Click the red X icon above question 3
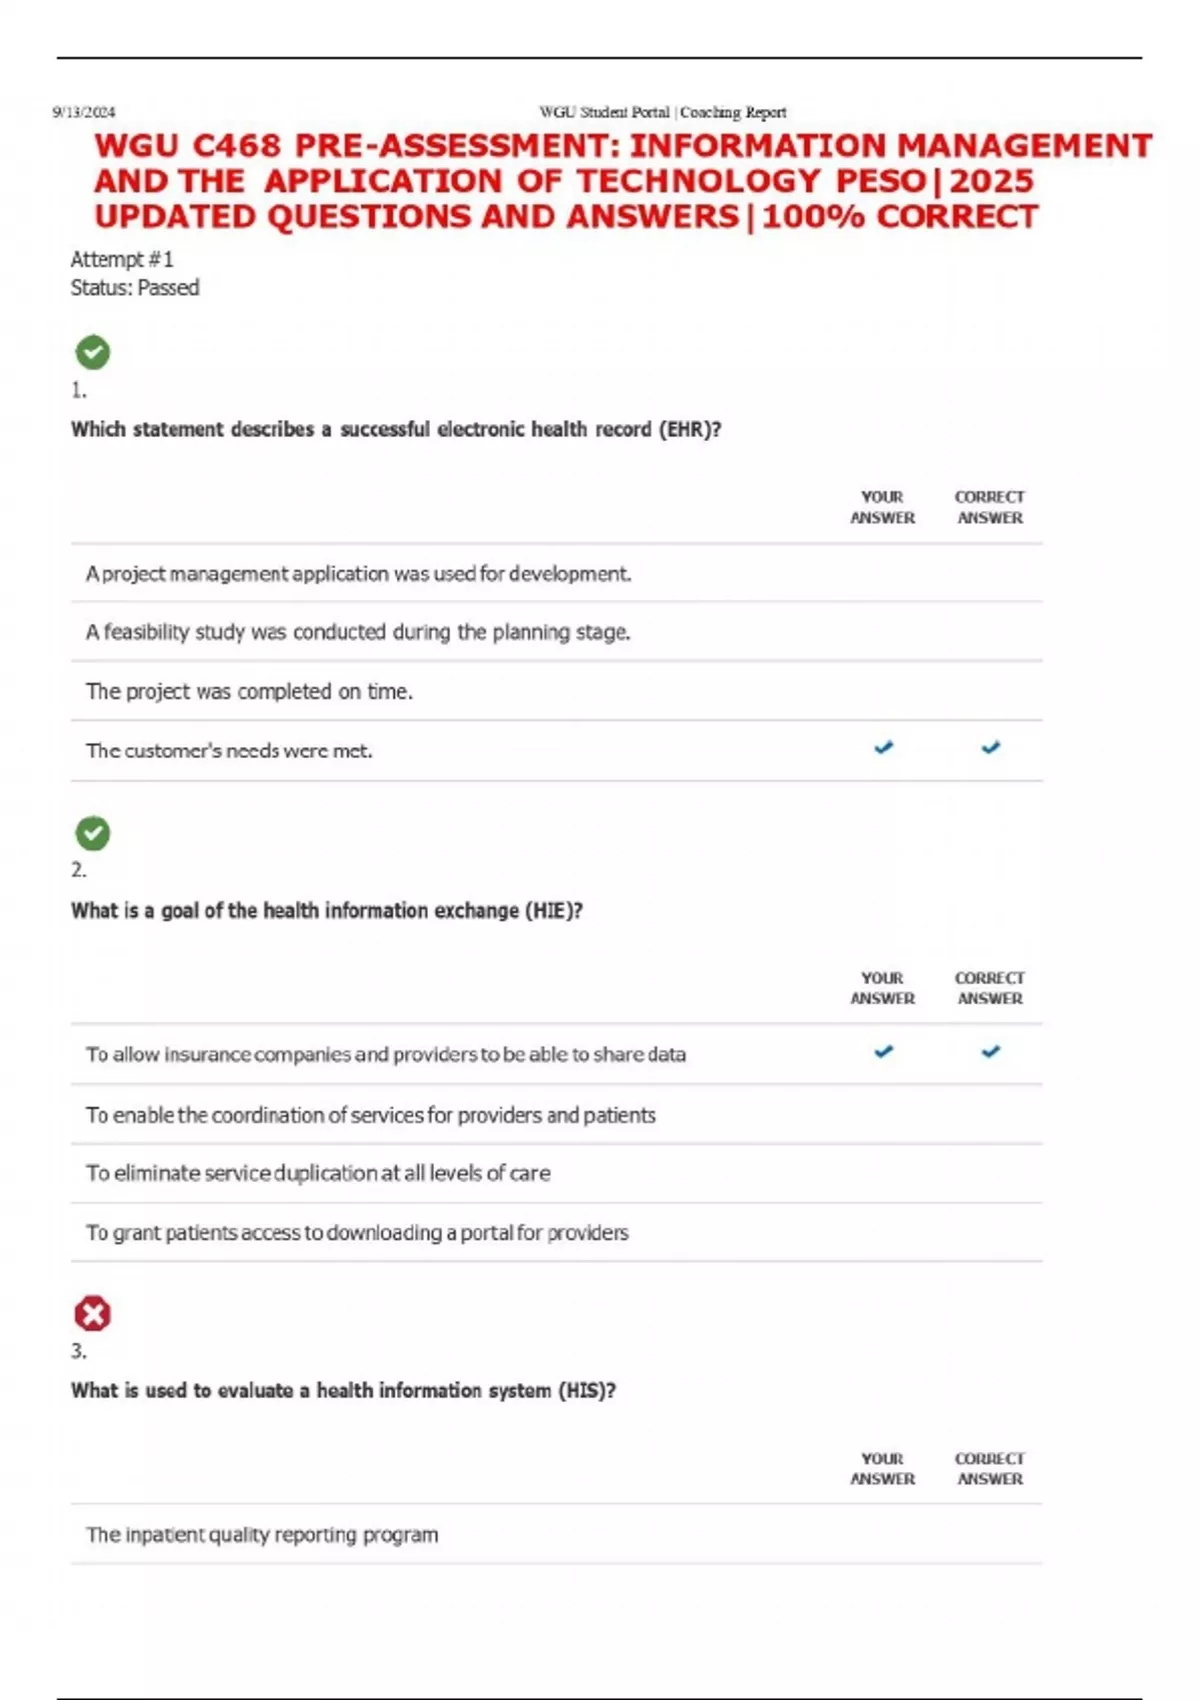 pyautogui.click(x=93, y=1314)
